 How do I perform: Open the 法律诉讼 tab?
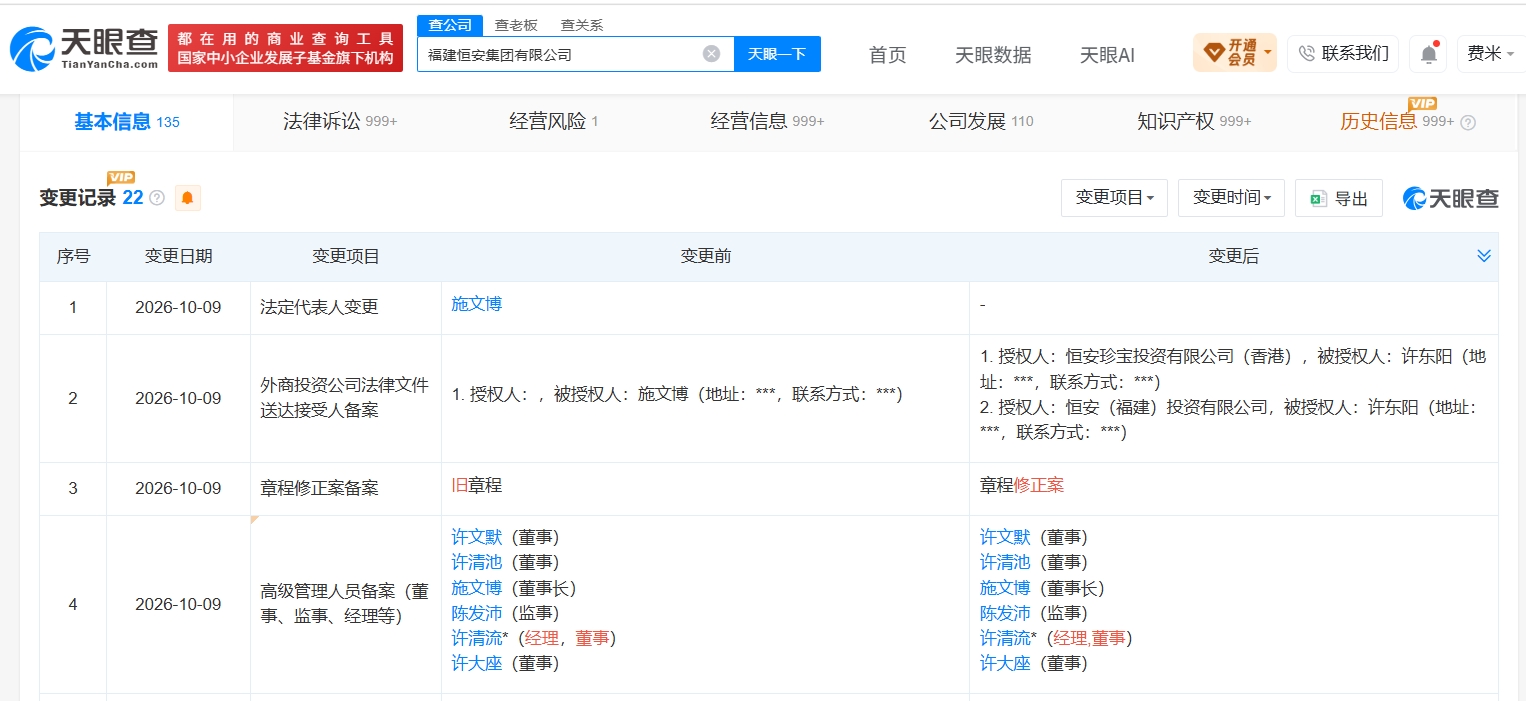coord(340,122)
